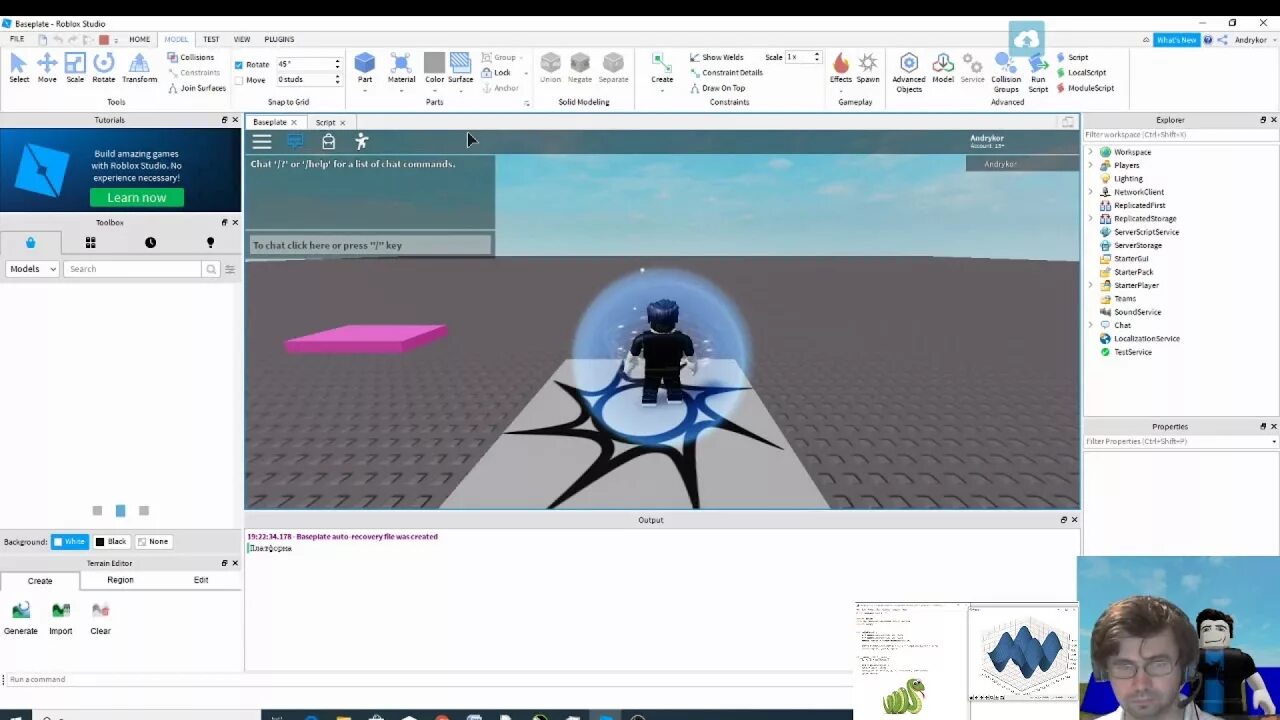The width and height of the screenshot is (1280, 720).
Task: Open Collision Groups editor
Action: point(1006,72)
